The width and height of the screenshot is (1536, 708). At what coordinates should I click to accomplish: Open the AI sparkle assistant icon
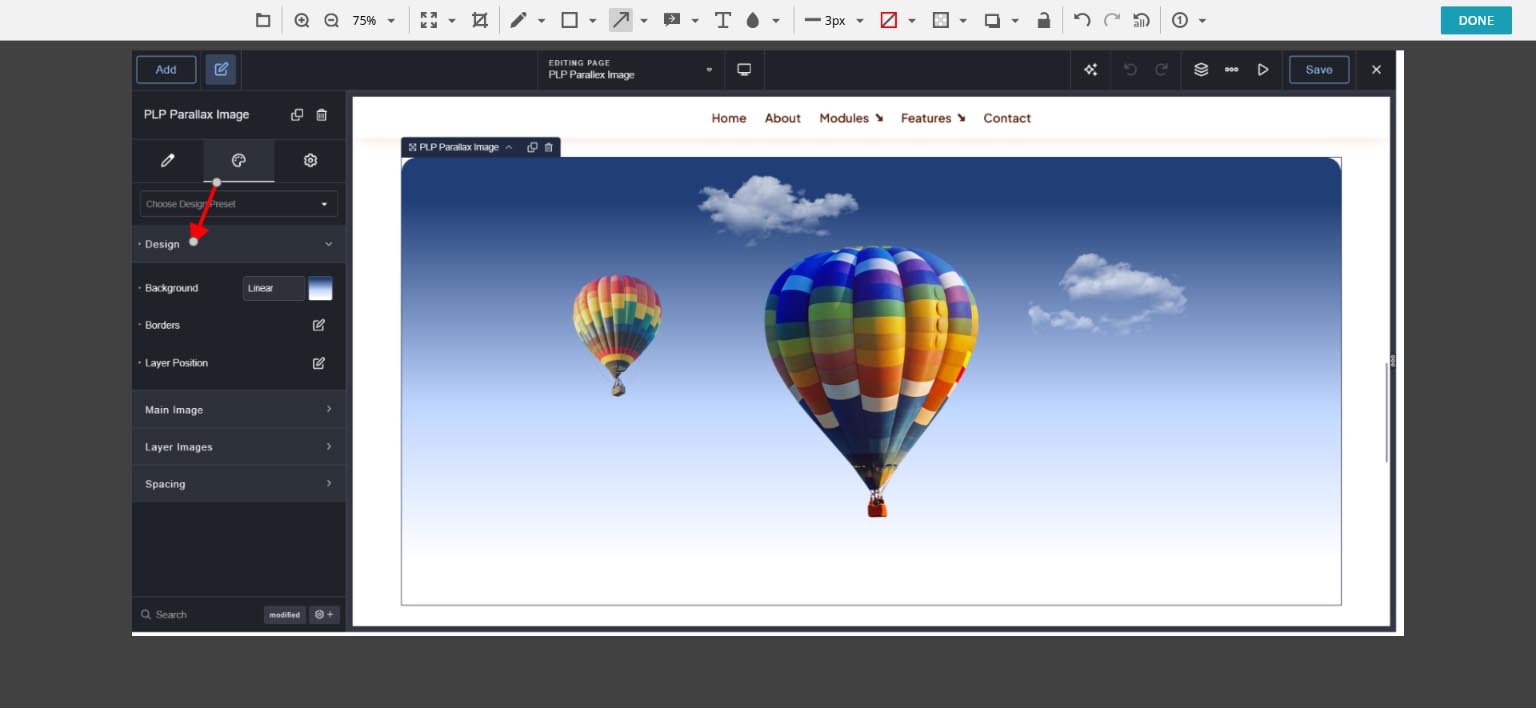pos(1090,69)
